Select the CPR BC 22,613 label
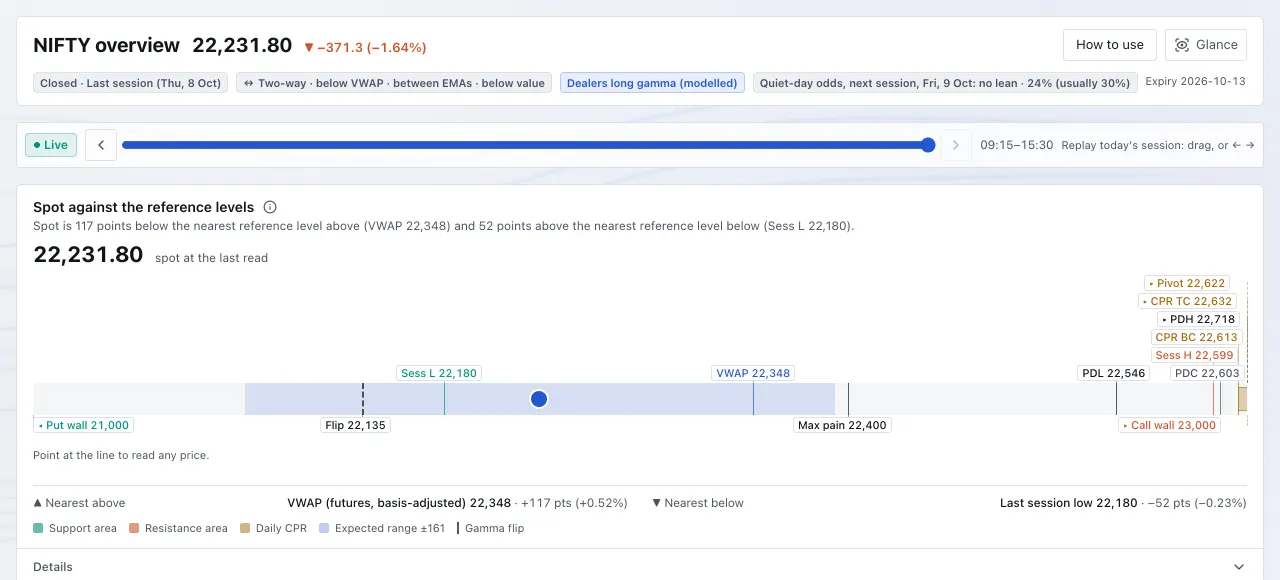This screenshot has width=1280, height=580. click(x=1196, y=337)
